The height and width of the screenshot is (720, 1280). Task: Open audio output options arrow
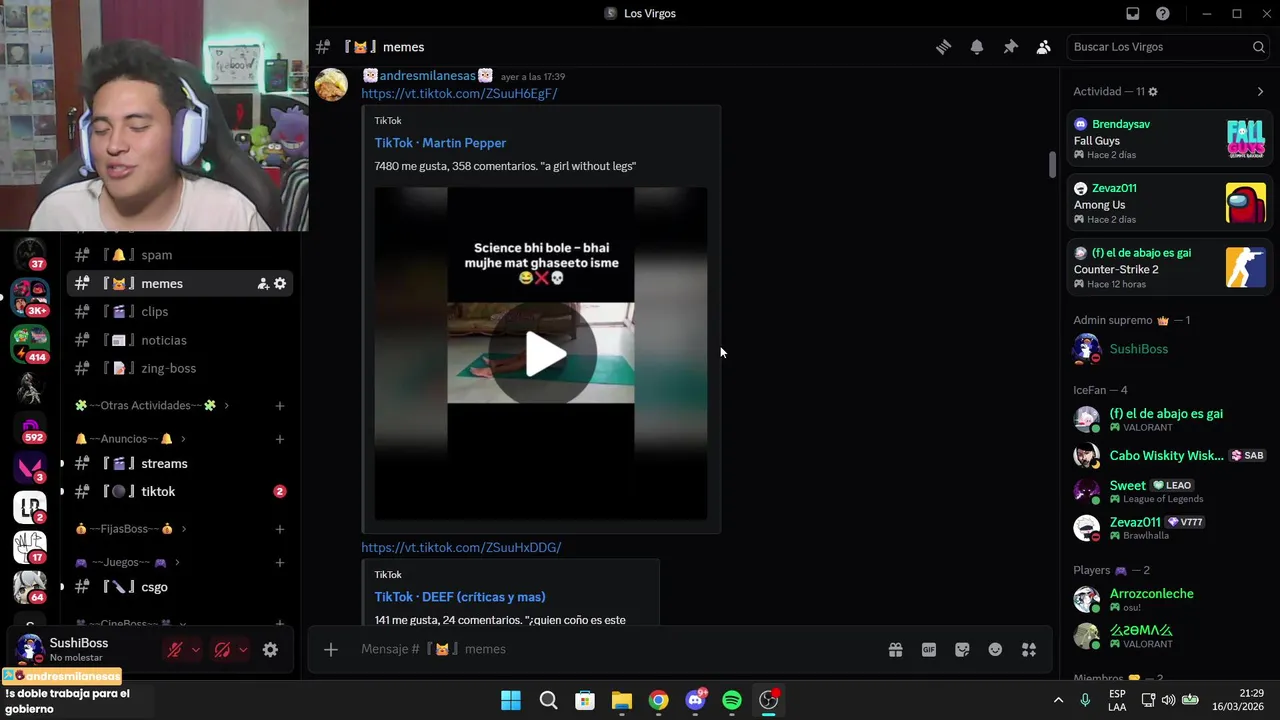[x=243, y=650]
